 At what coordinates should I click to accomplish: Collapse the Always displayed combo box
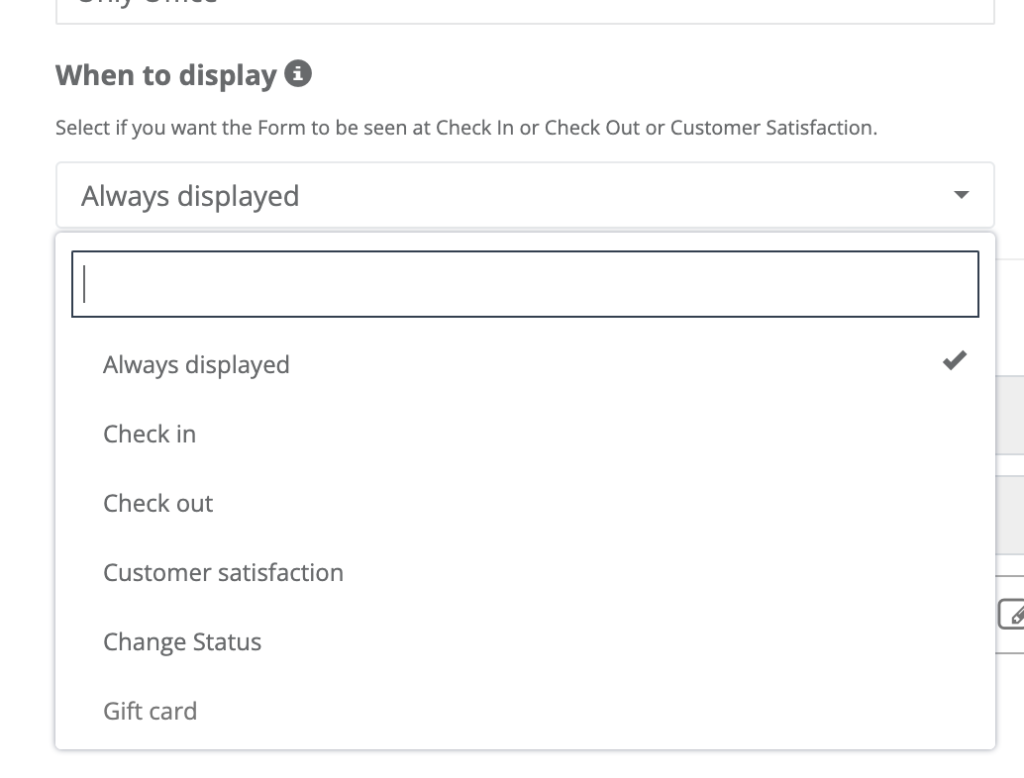(525, 195)
